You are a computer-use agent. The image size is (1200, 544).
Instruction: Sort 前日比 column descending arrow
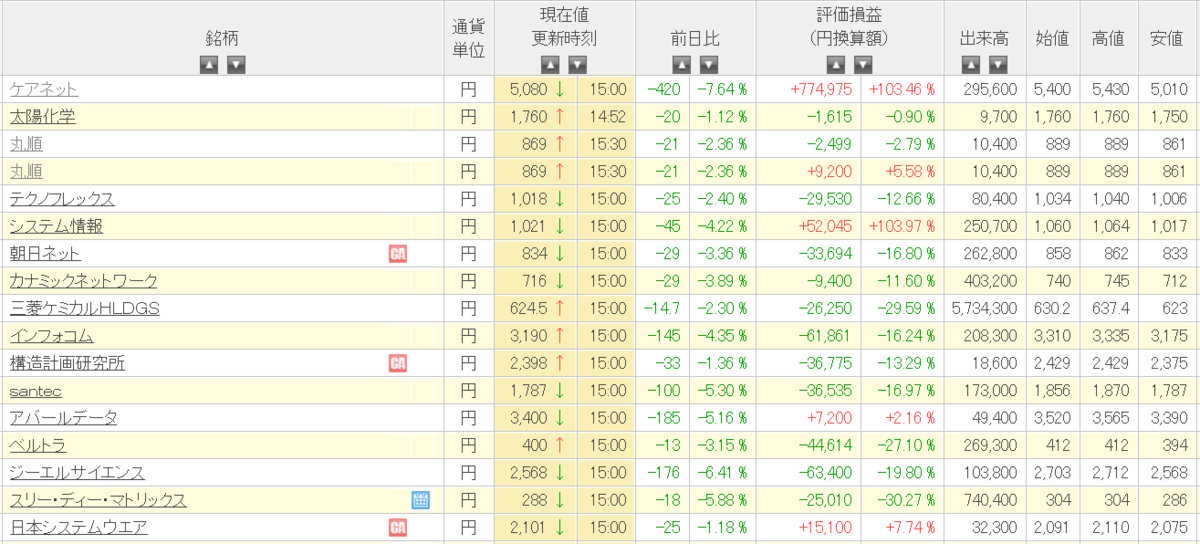(x=709, y=65)
